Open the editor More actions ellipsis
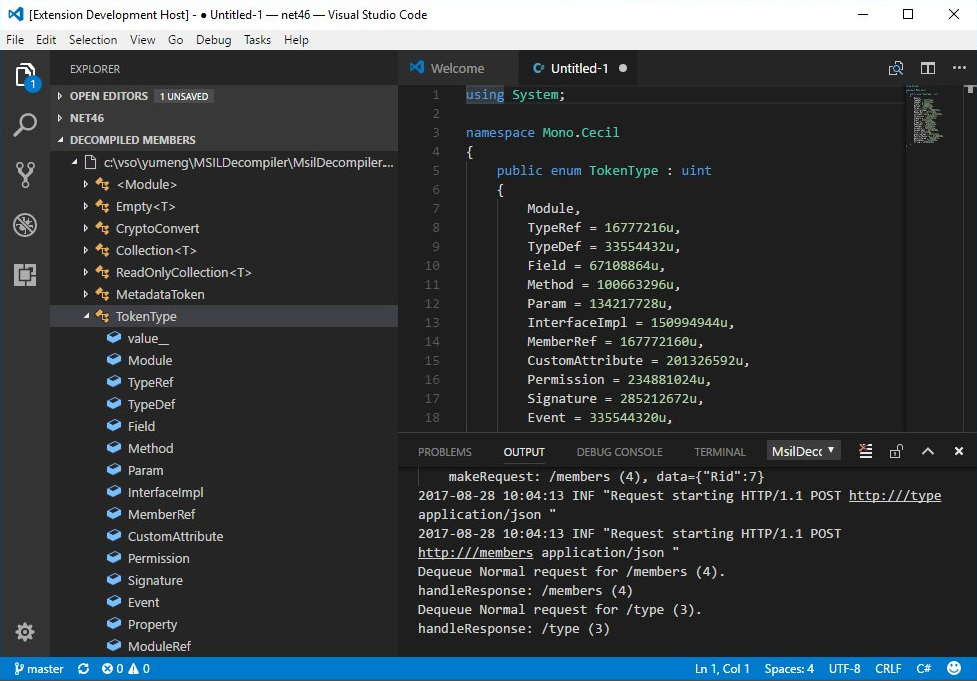Screen dimensions: 977x681 pyautogui.click(x=959, y=67)
